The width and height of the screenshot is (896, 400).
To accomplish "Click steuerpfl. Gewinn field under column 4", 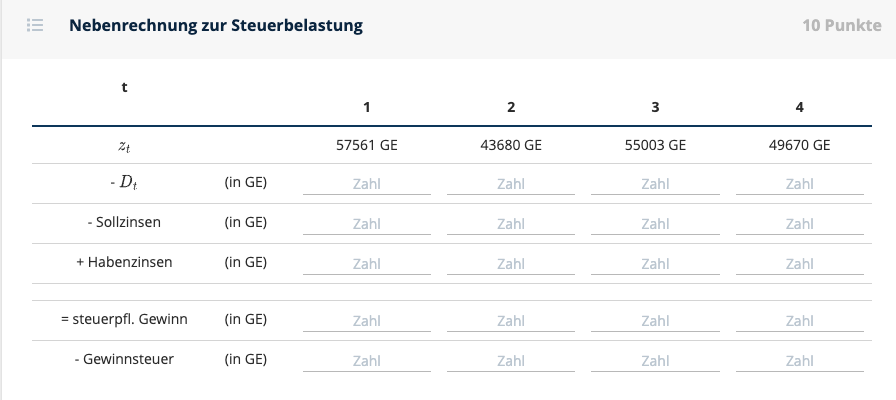I will tap(799, 321).
